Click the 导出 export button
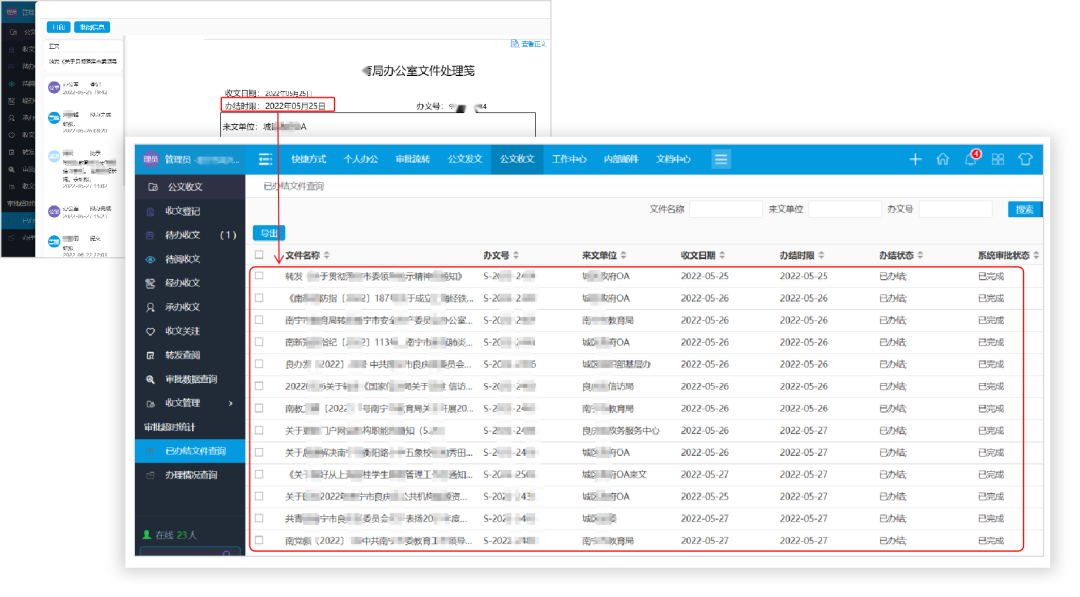The width and height of the screenshot is (1080, 597). [270, 232]
